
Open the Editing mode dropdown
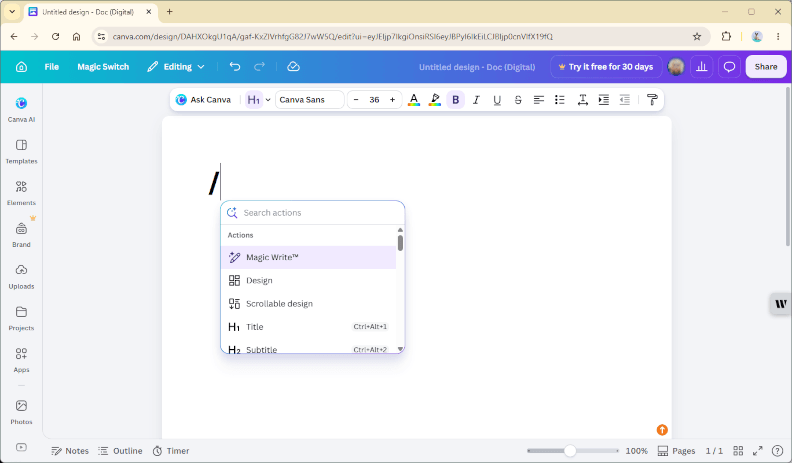176,67
